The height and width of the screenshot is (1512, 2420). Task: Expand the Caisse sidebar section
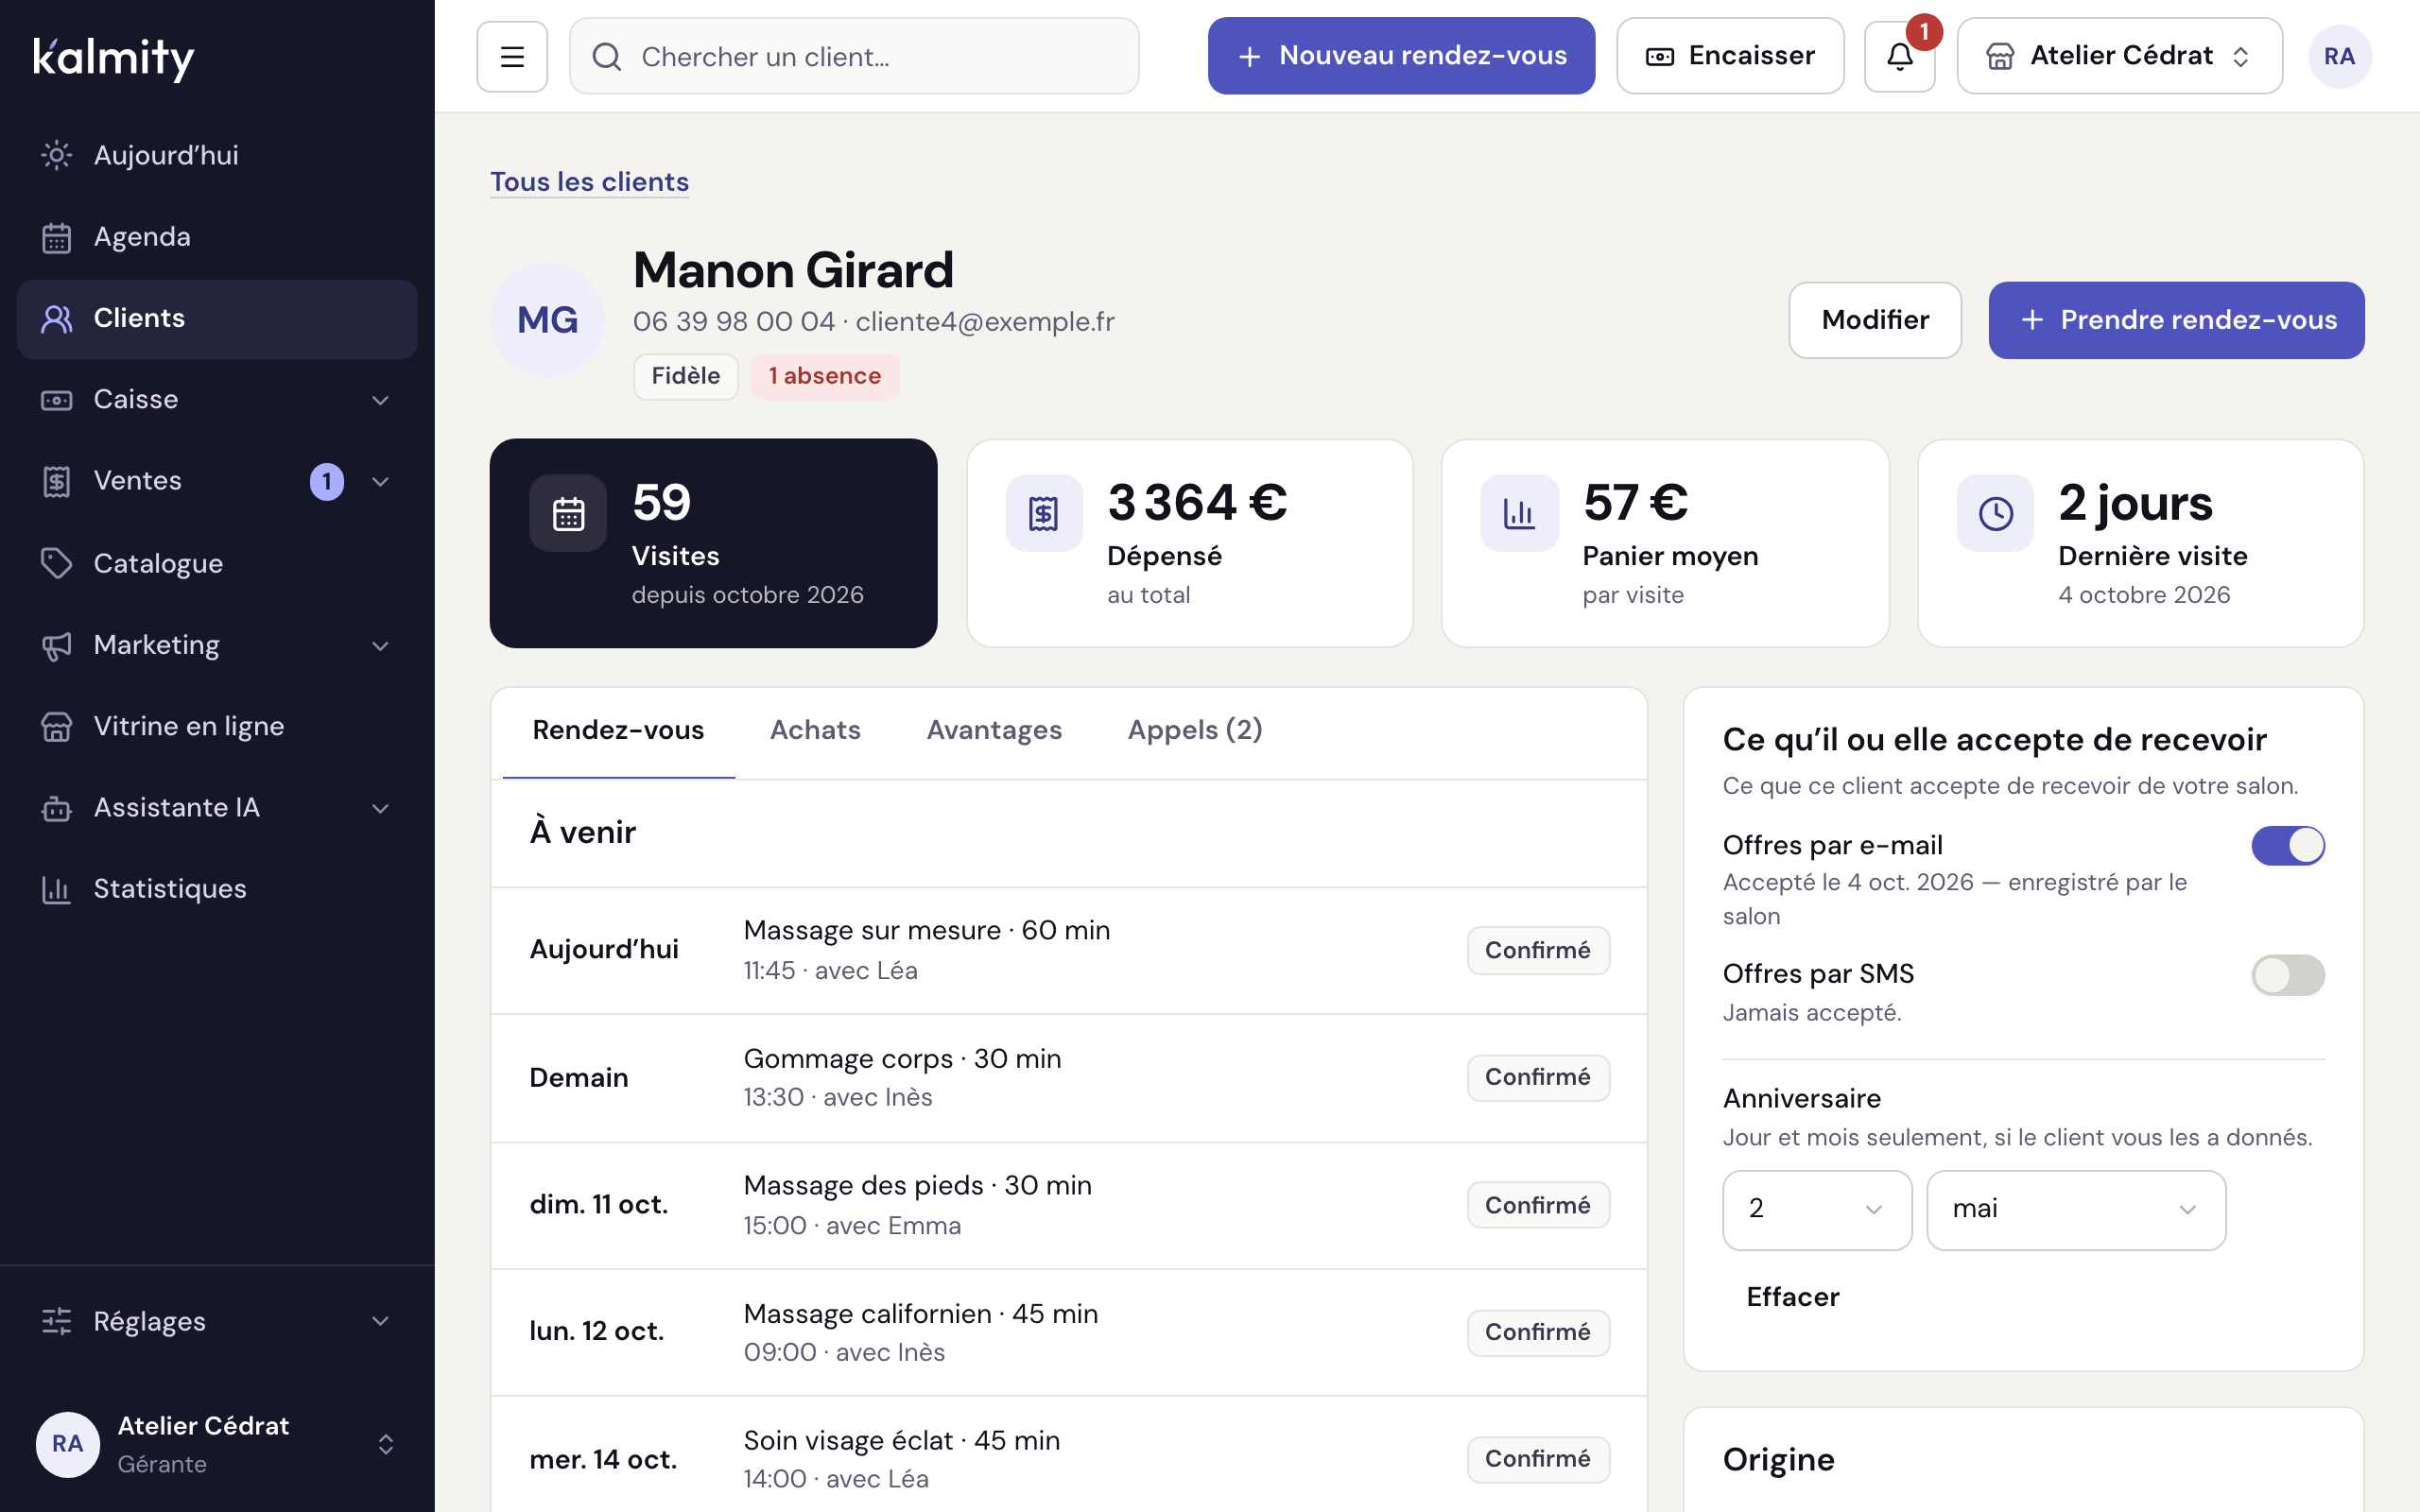tap(380, 400)
